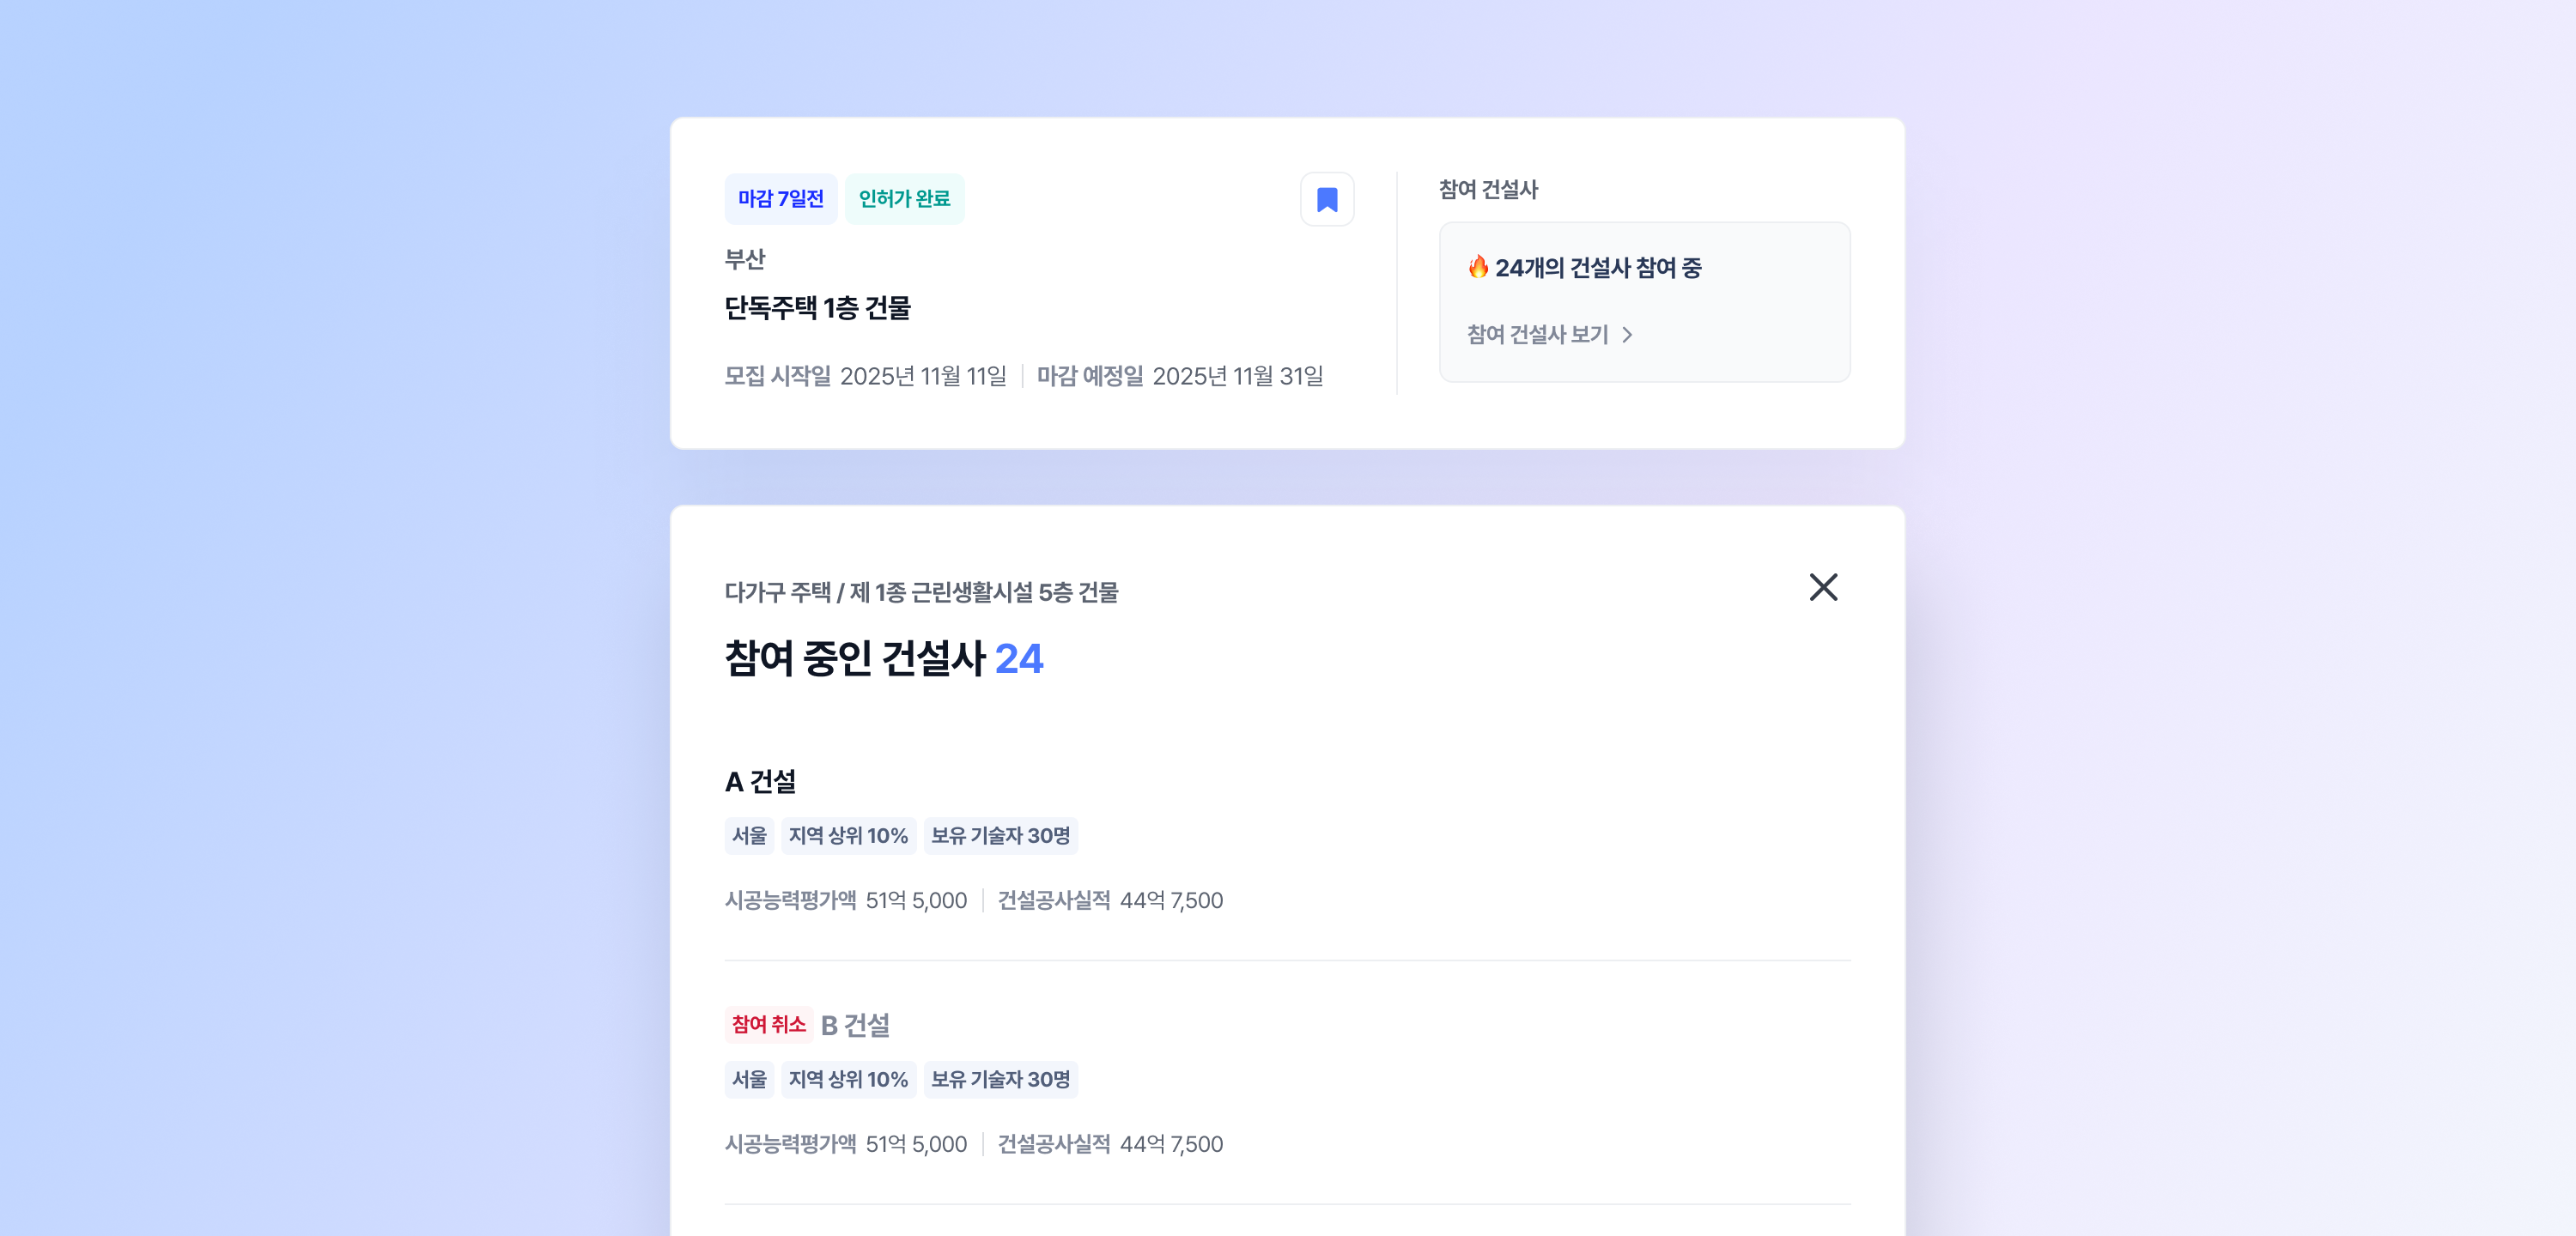Open the 단독주택 1층 건물 project title
Screen dimensions: 2576x1236
[x=817, y=308]
